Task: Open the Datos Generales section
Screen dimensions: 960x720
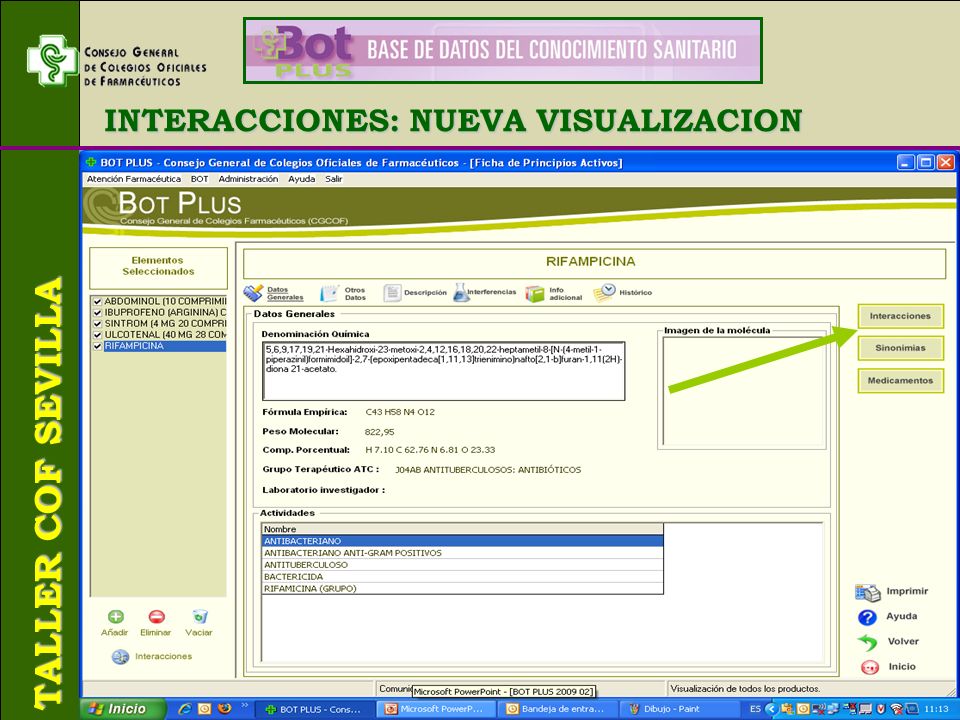Action: [274, 293]
